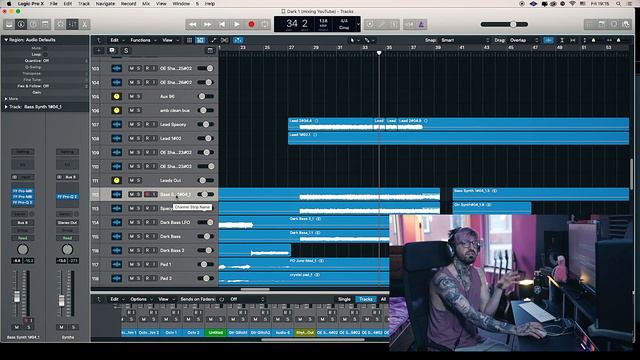Open the Snap Smart dropdown
The image size is (640, 360).
point(465,40)
